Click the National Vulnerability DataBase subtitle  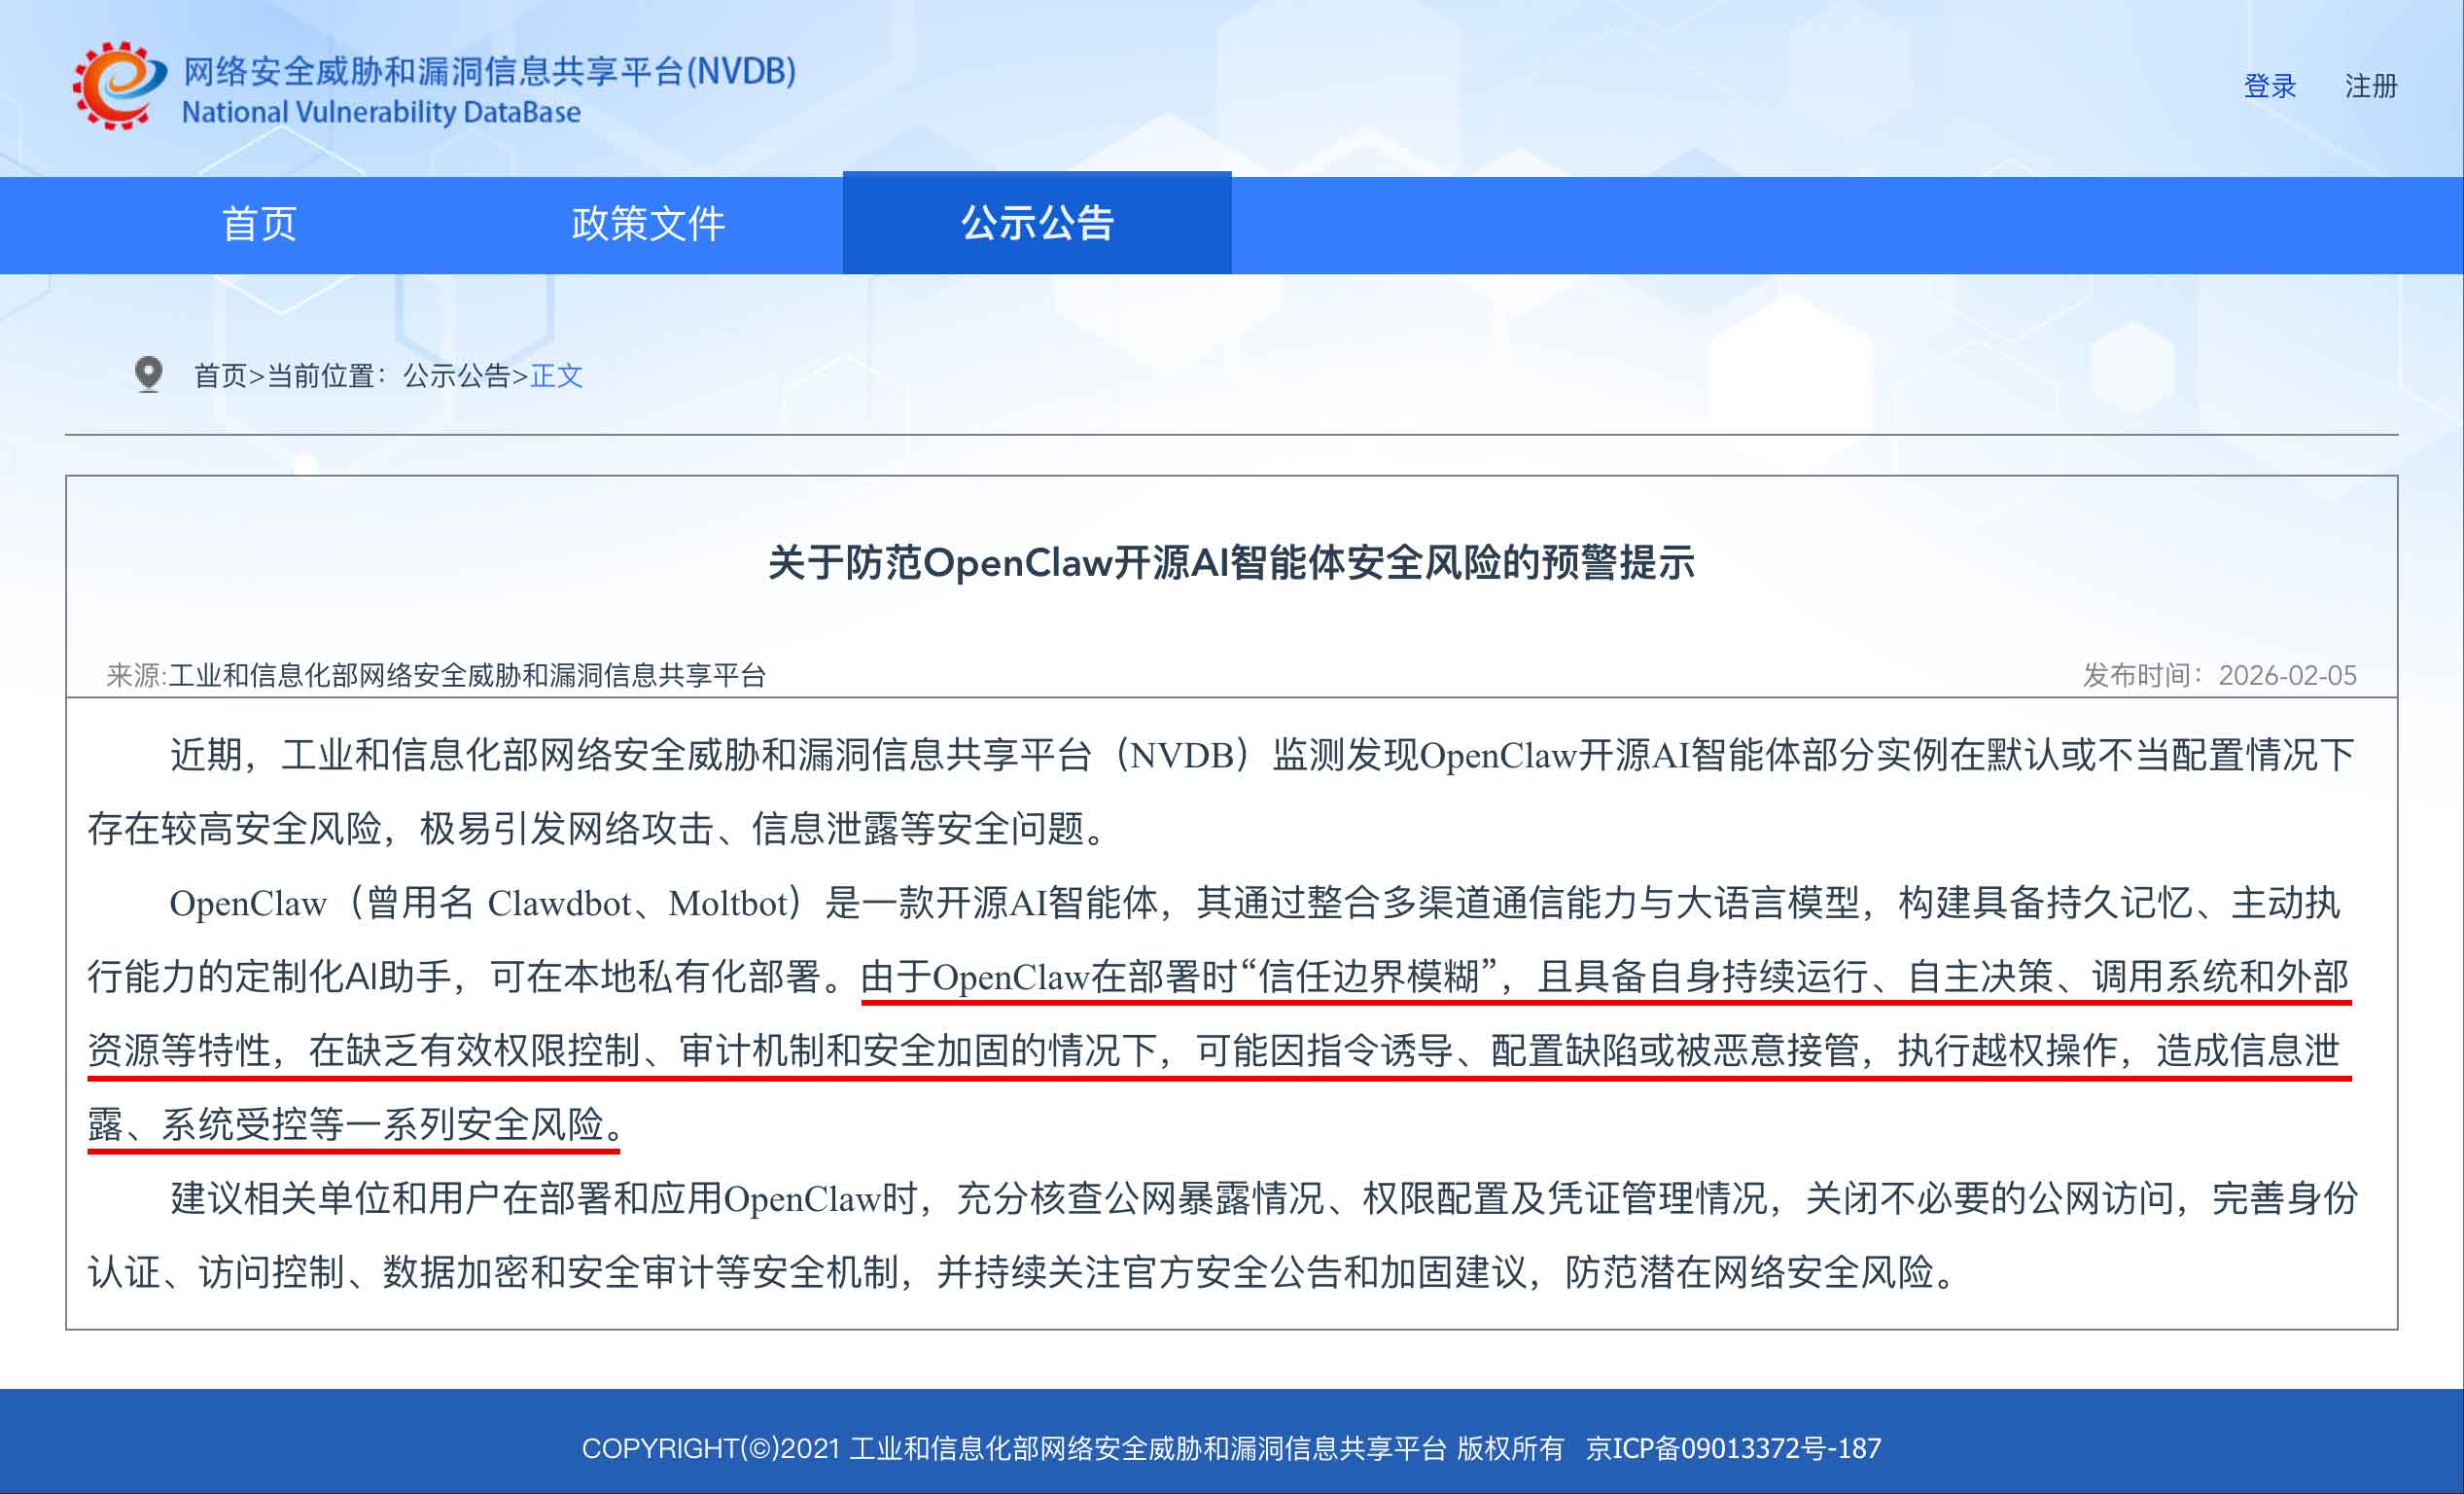pos(381,112)
